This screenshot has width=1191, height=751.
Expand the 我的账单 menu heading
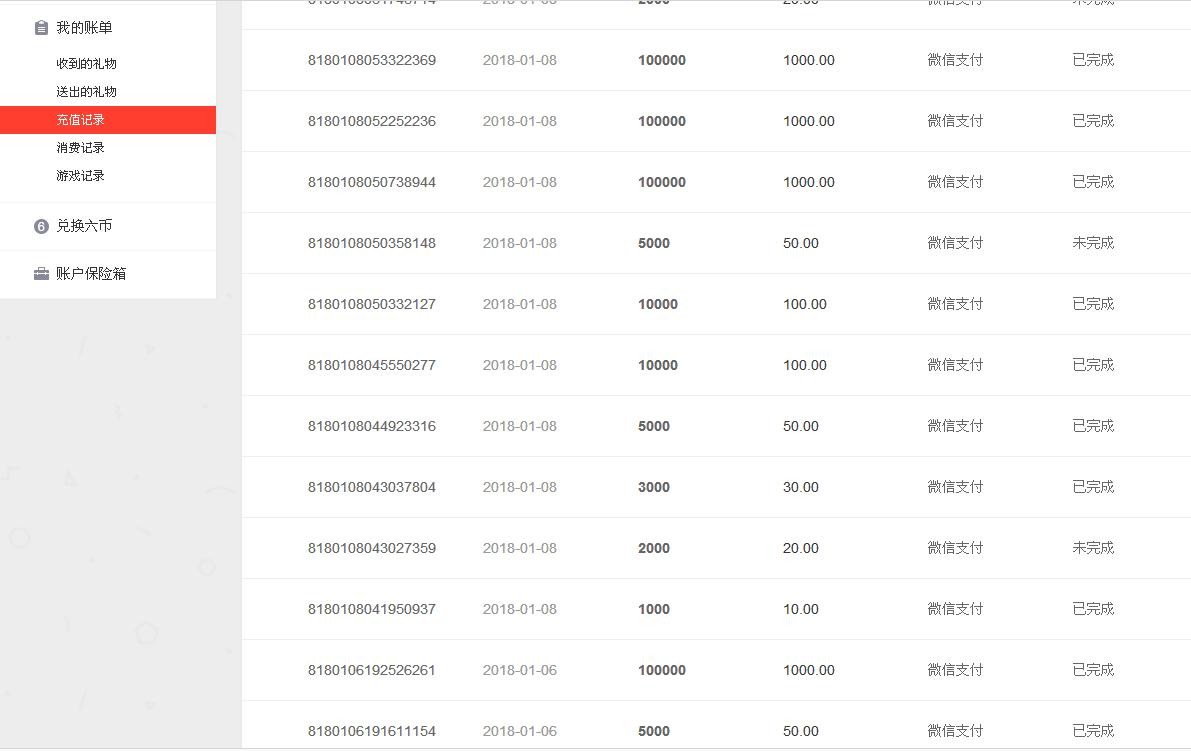[x=84, y=28]
